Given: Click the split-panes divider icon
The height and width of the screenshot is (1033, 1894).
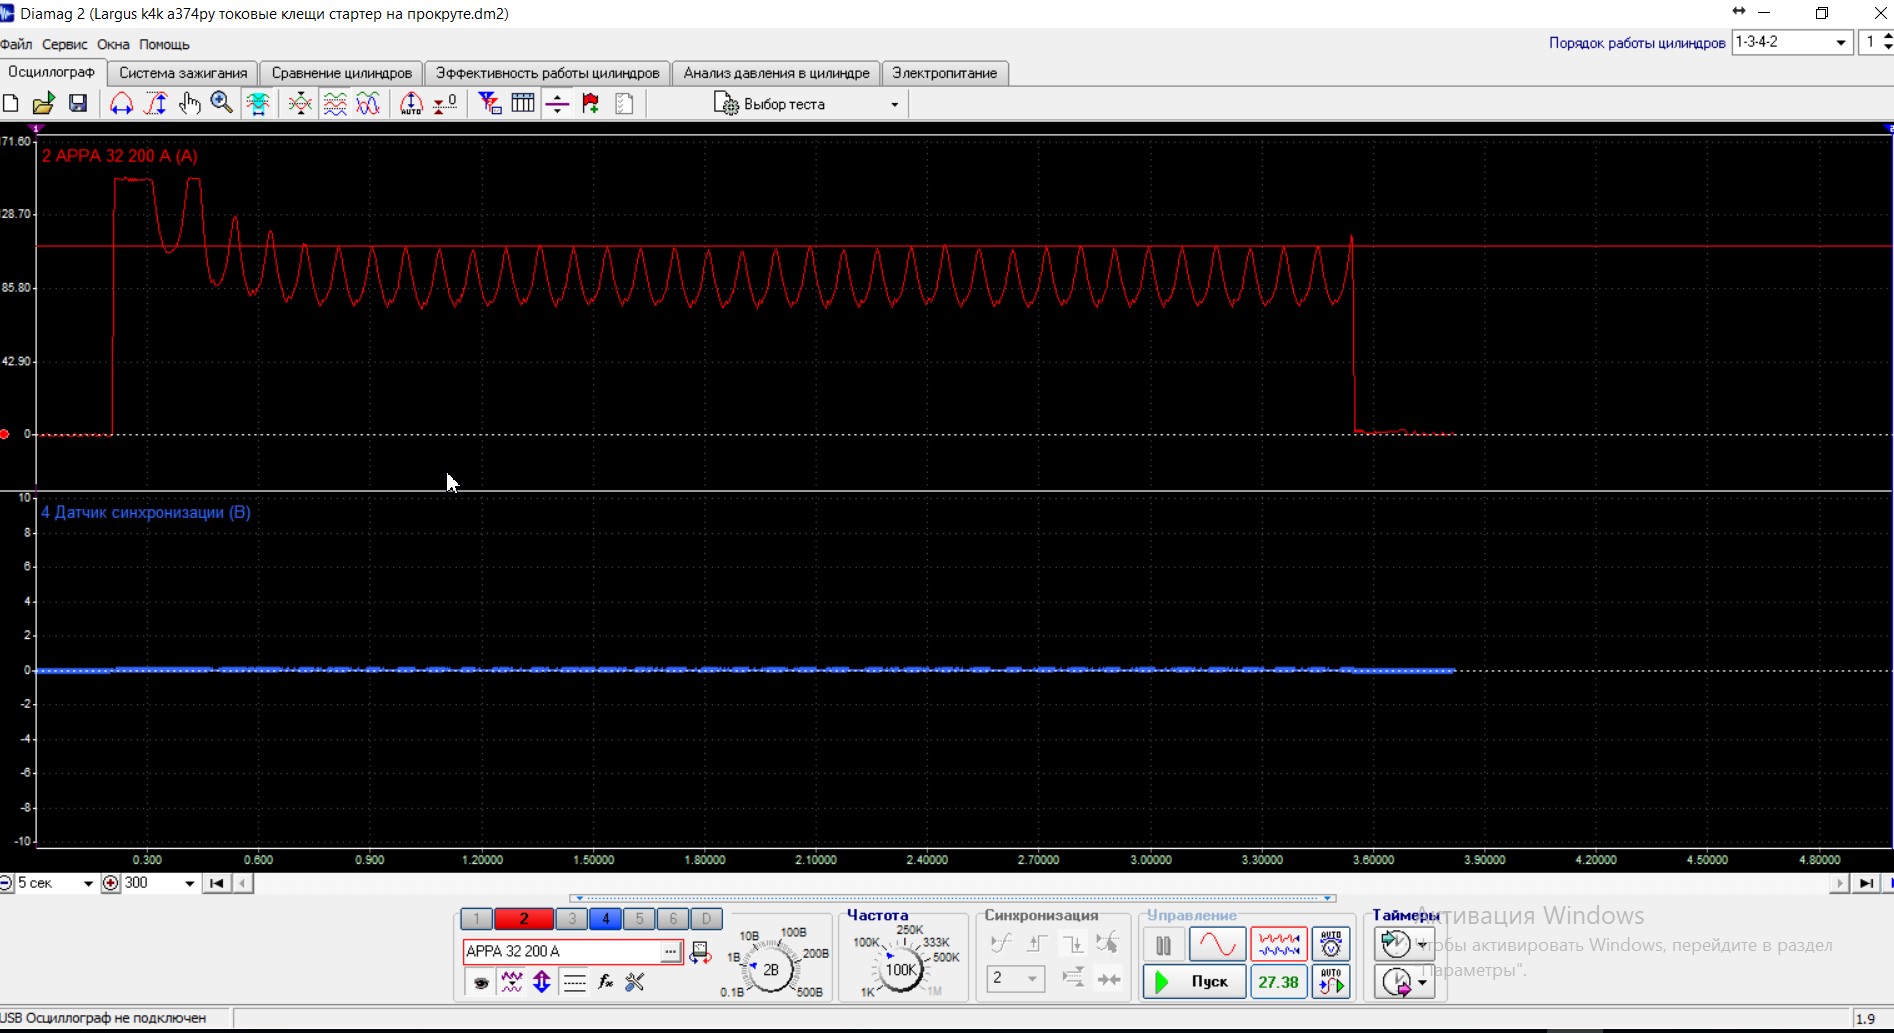Looking at the screenshot, I should click(557, 104).
